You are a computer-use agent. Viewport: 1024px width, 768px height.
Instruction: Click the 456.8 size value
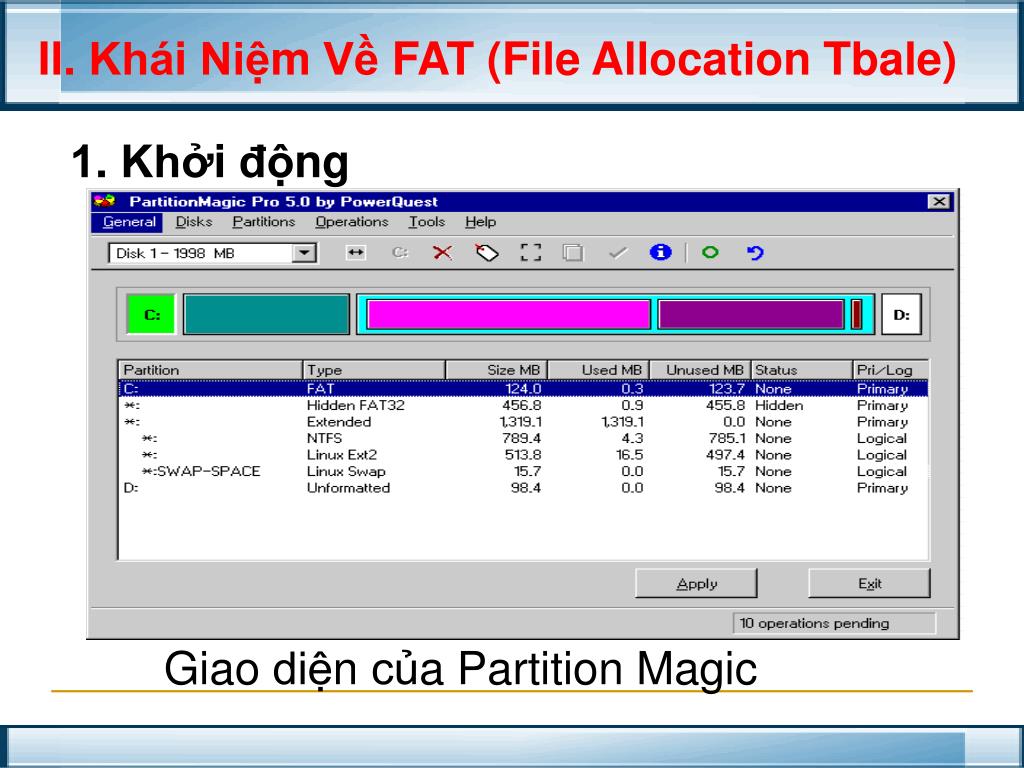coord(522,405)
